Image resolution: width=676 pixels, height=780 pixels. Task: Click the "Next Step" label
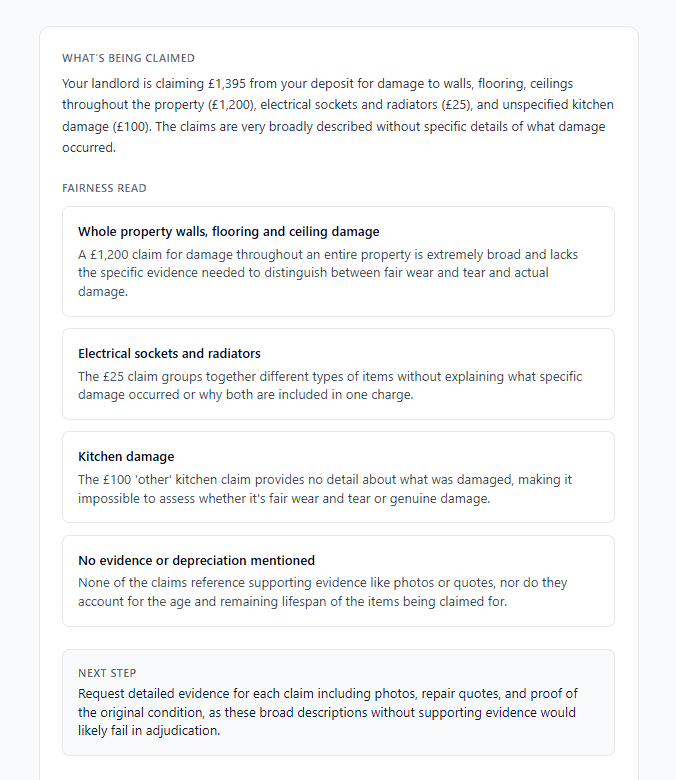click(107, 673)
